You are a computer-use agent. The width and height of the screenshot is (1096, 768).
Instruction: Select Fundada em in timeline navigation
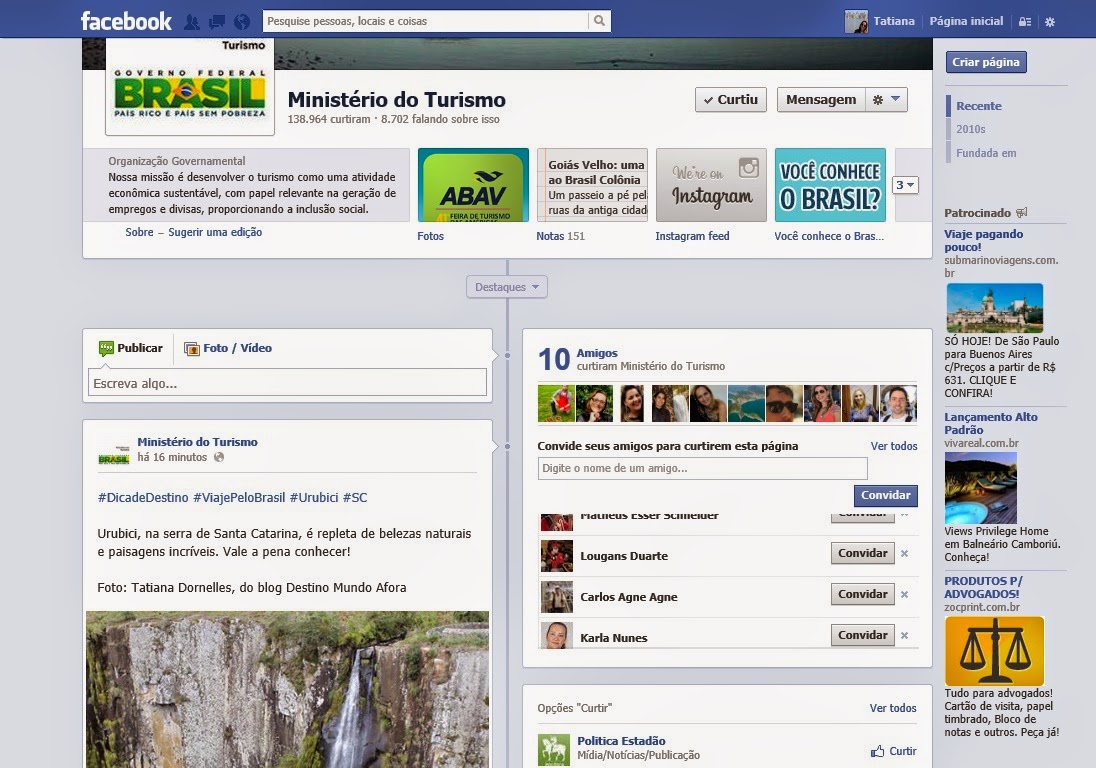986,153
